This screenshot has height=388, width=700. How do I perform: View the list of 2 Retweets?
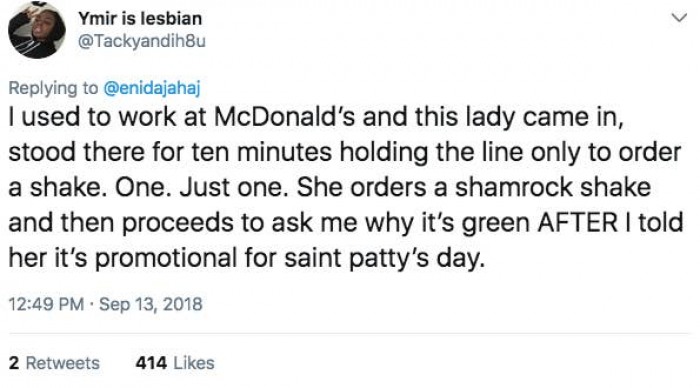54,363
